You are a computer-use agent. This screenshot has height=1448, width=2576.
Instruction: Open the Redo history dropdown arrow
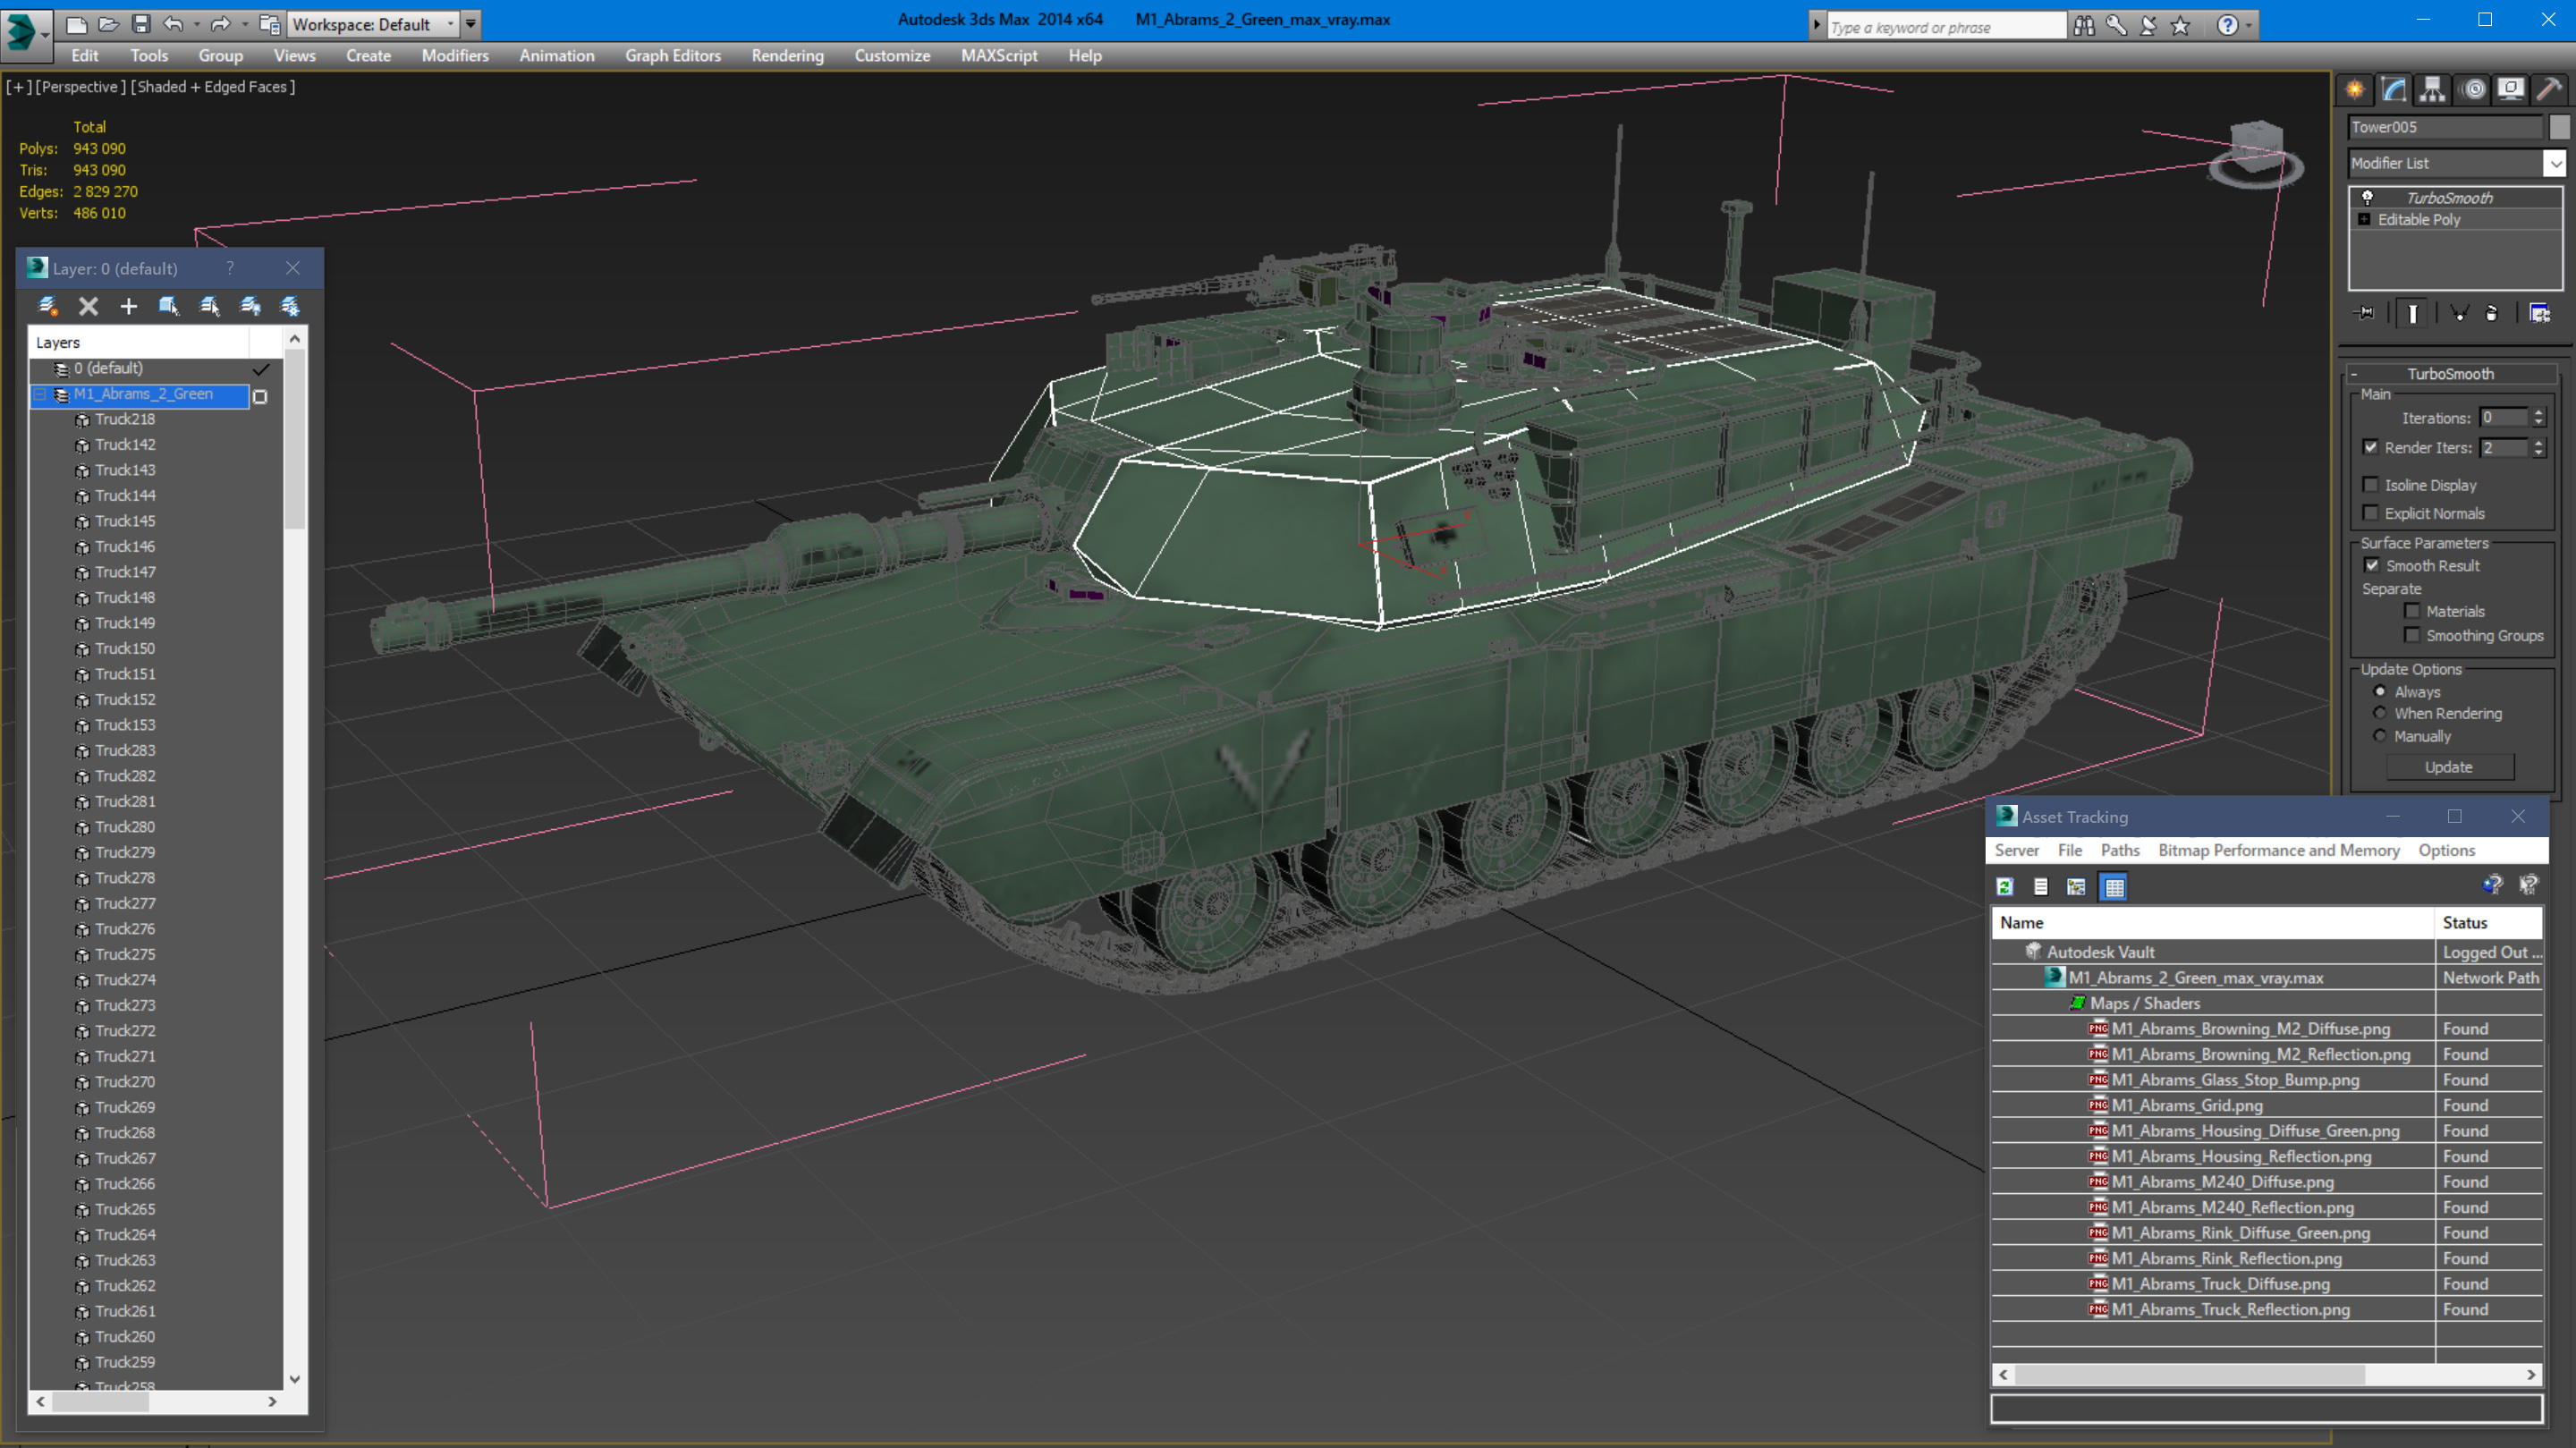tap(244, 23)
